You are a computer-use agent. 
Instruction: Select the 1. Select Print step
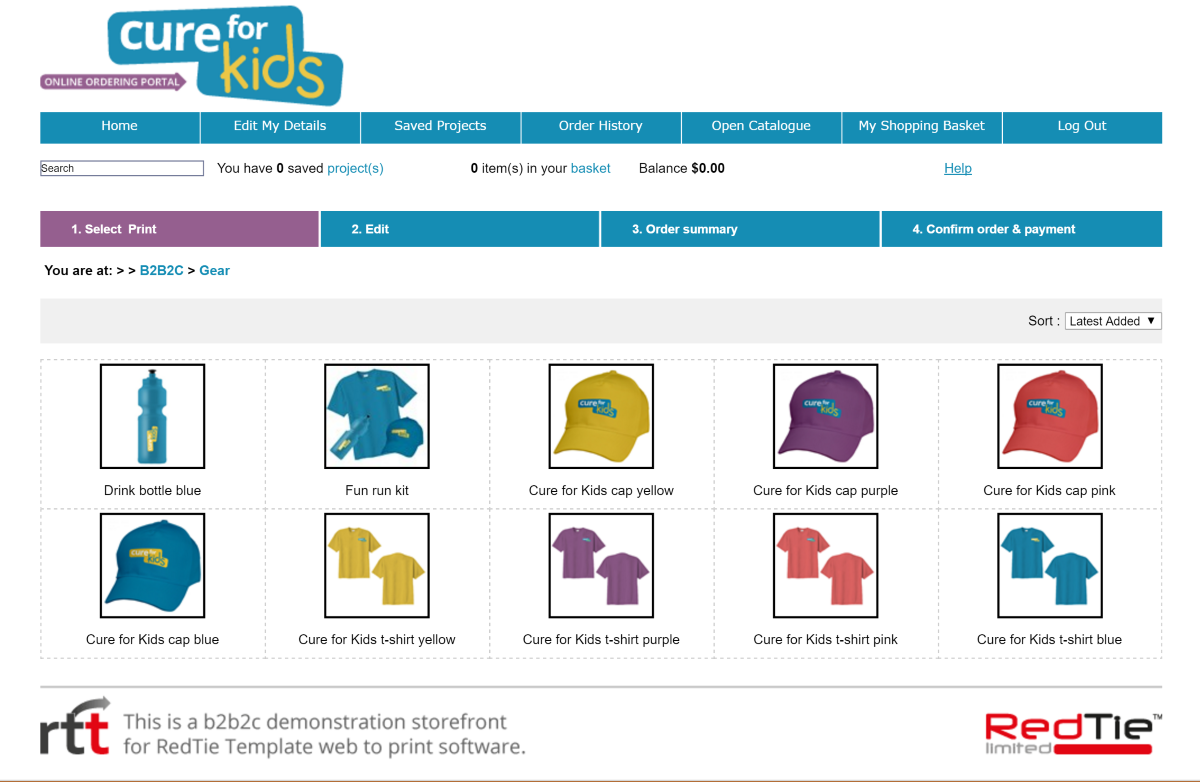179,229
